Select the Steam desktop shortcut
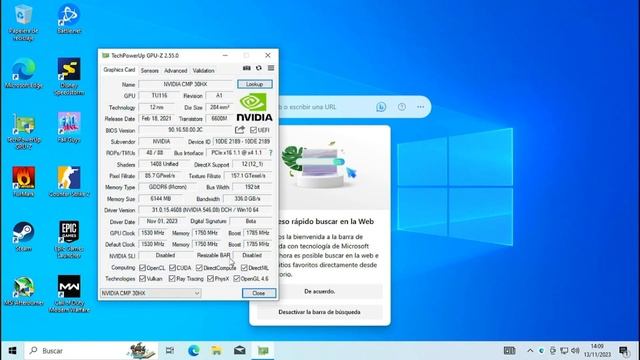Image resolution: width=640 pixels, height=360 pixels. (x=24, y=237)
